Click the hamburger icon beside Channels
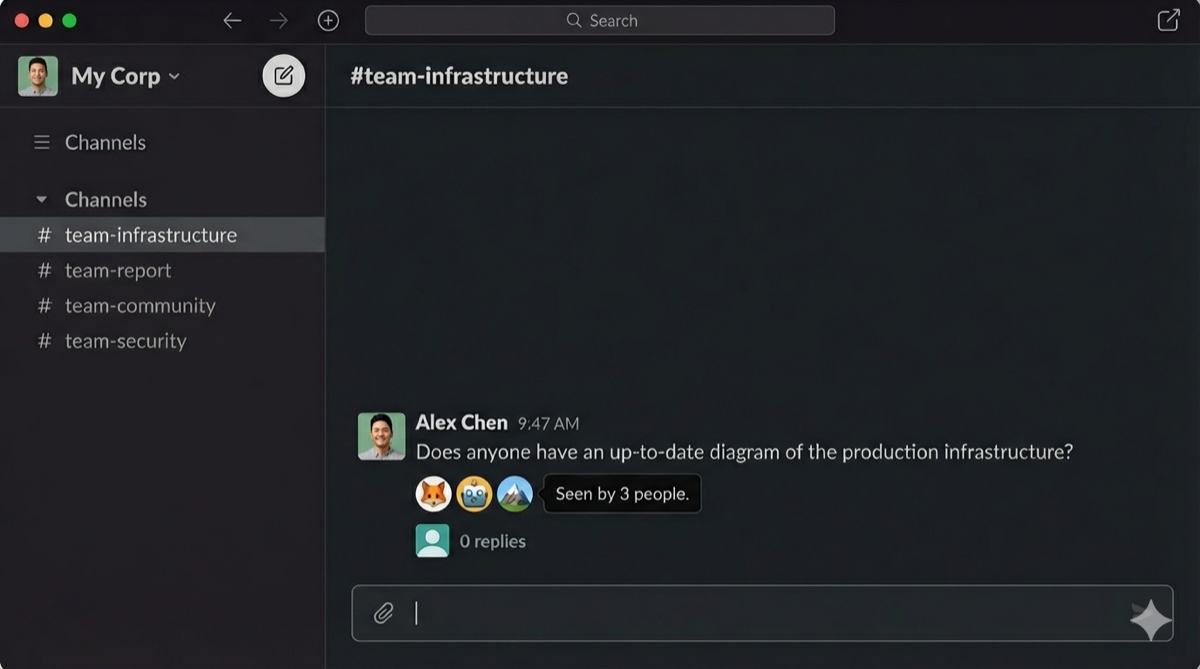This screenshot has height=669, width=1200. coord(42,142)
